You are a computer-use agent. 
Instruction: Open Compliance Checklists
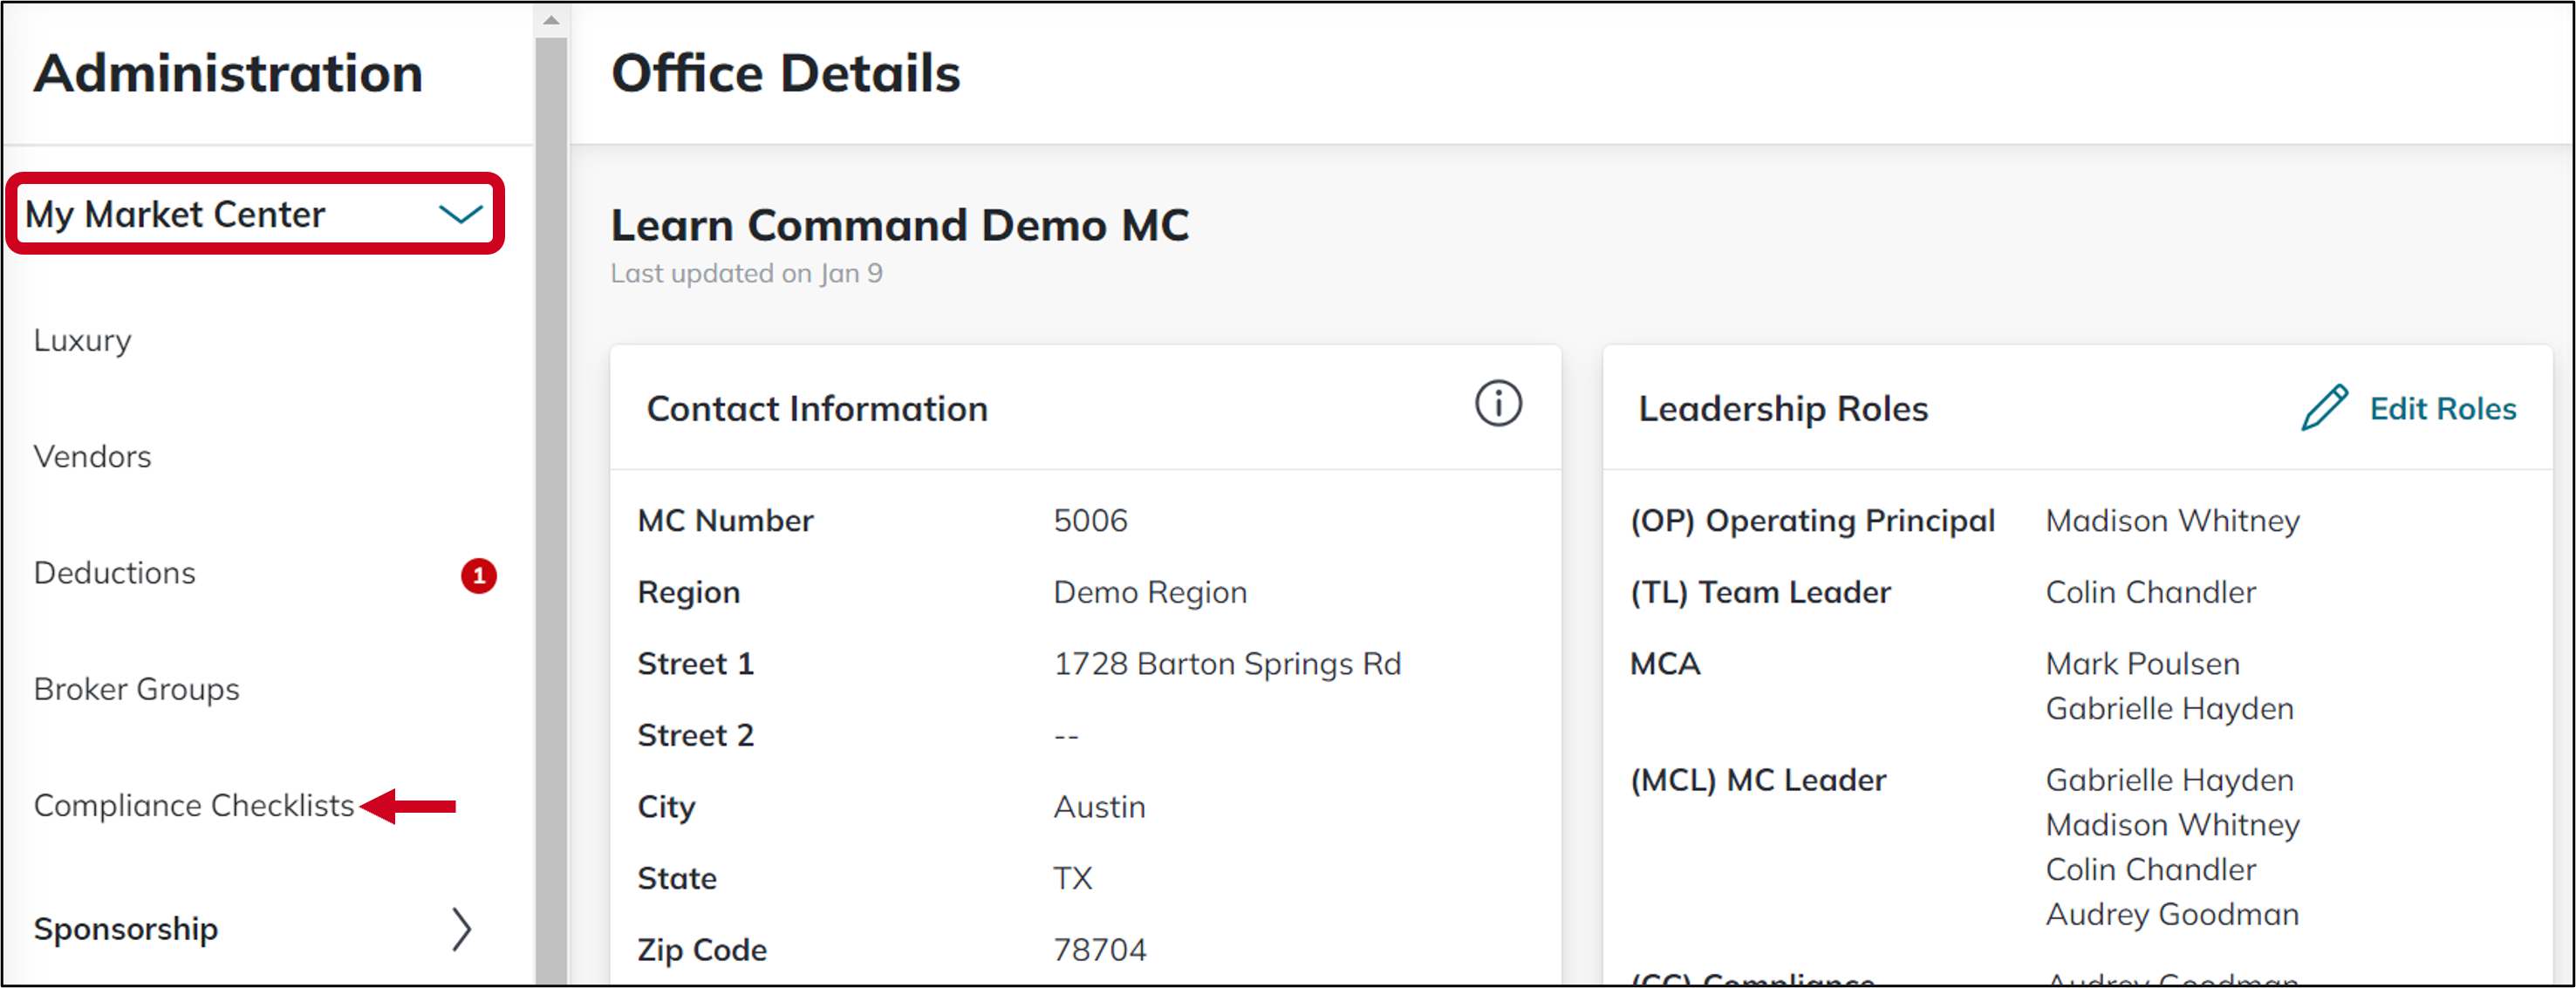point(193,805)
